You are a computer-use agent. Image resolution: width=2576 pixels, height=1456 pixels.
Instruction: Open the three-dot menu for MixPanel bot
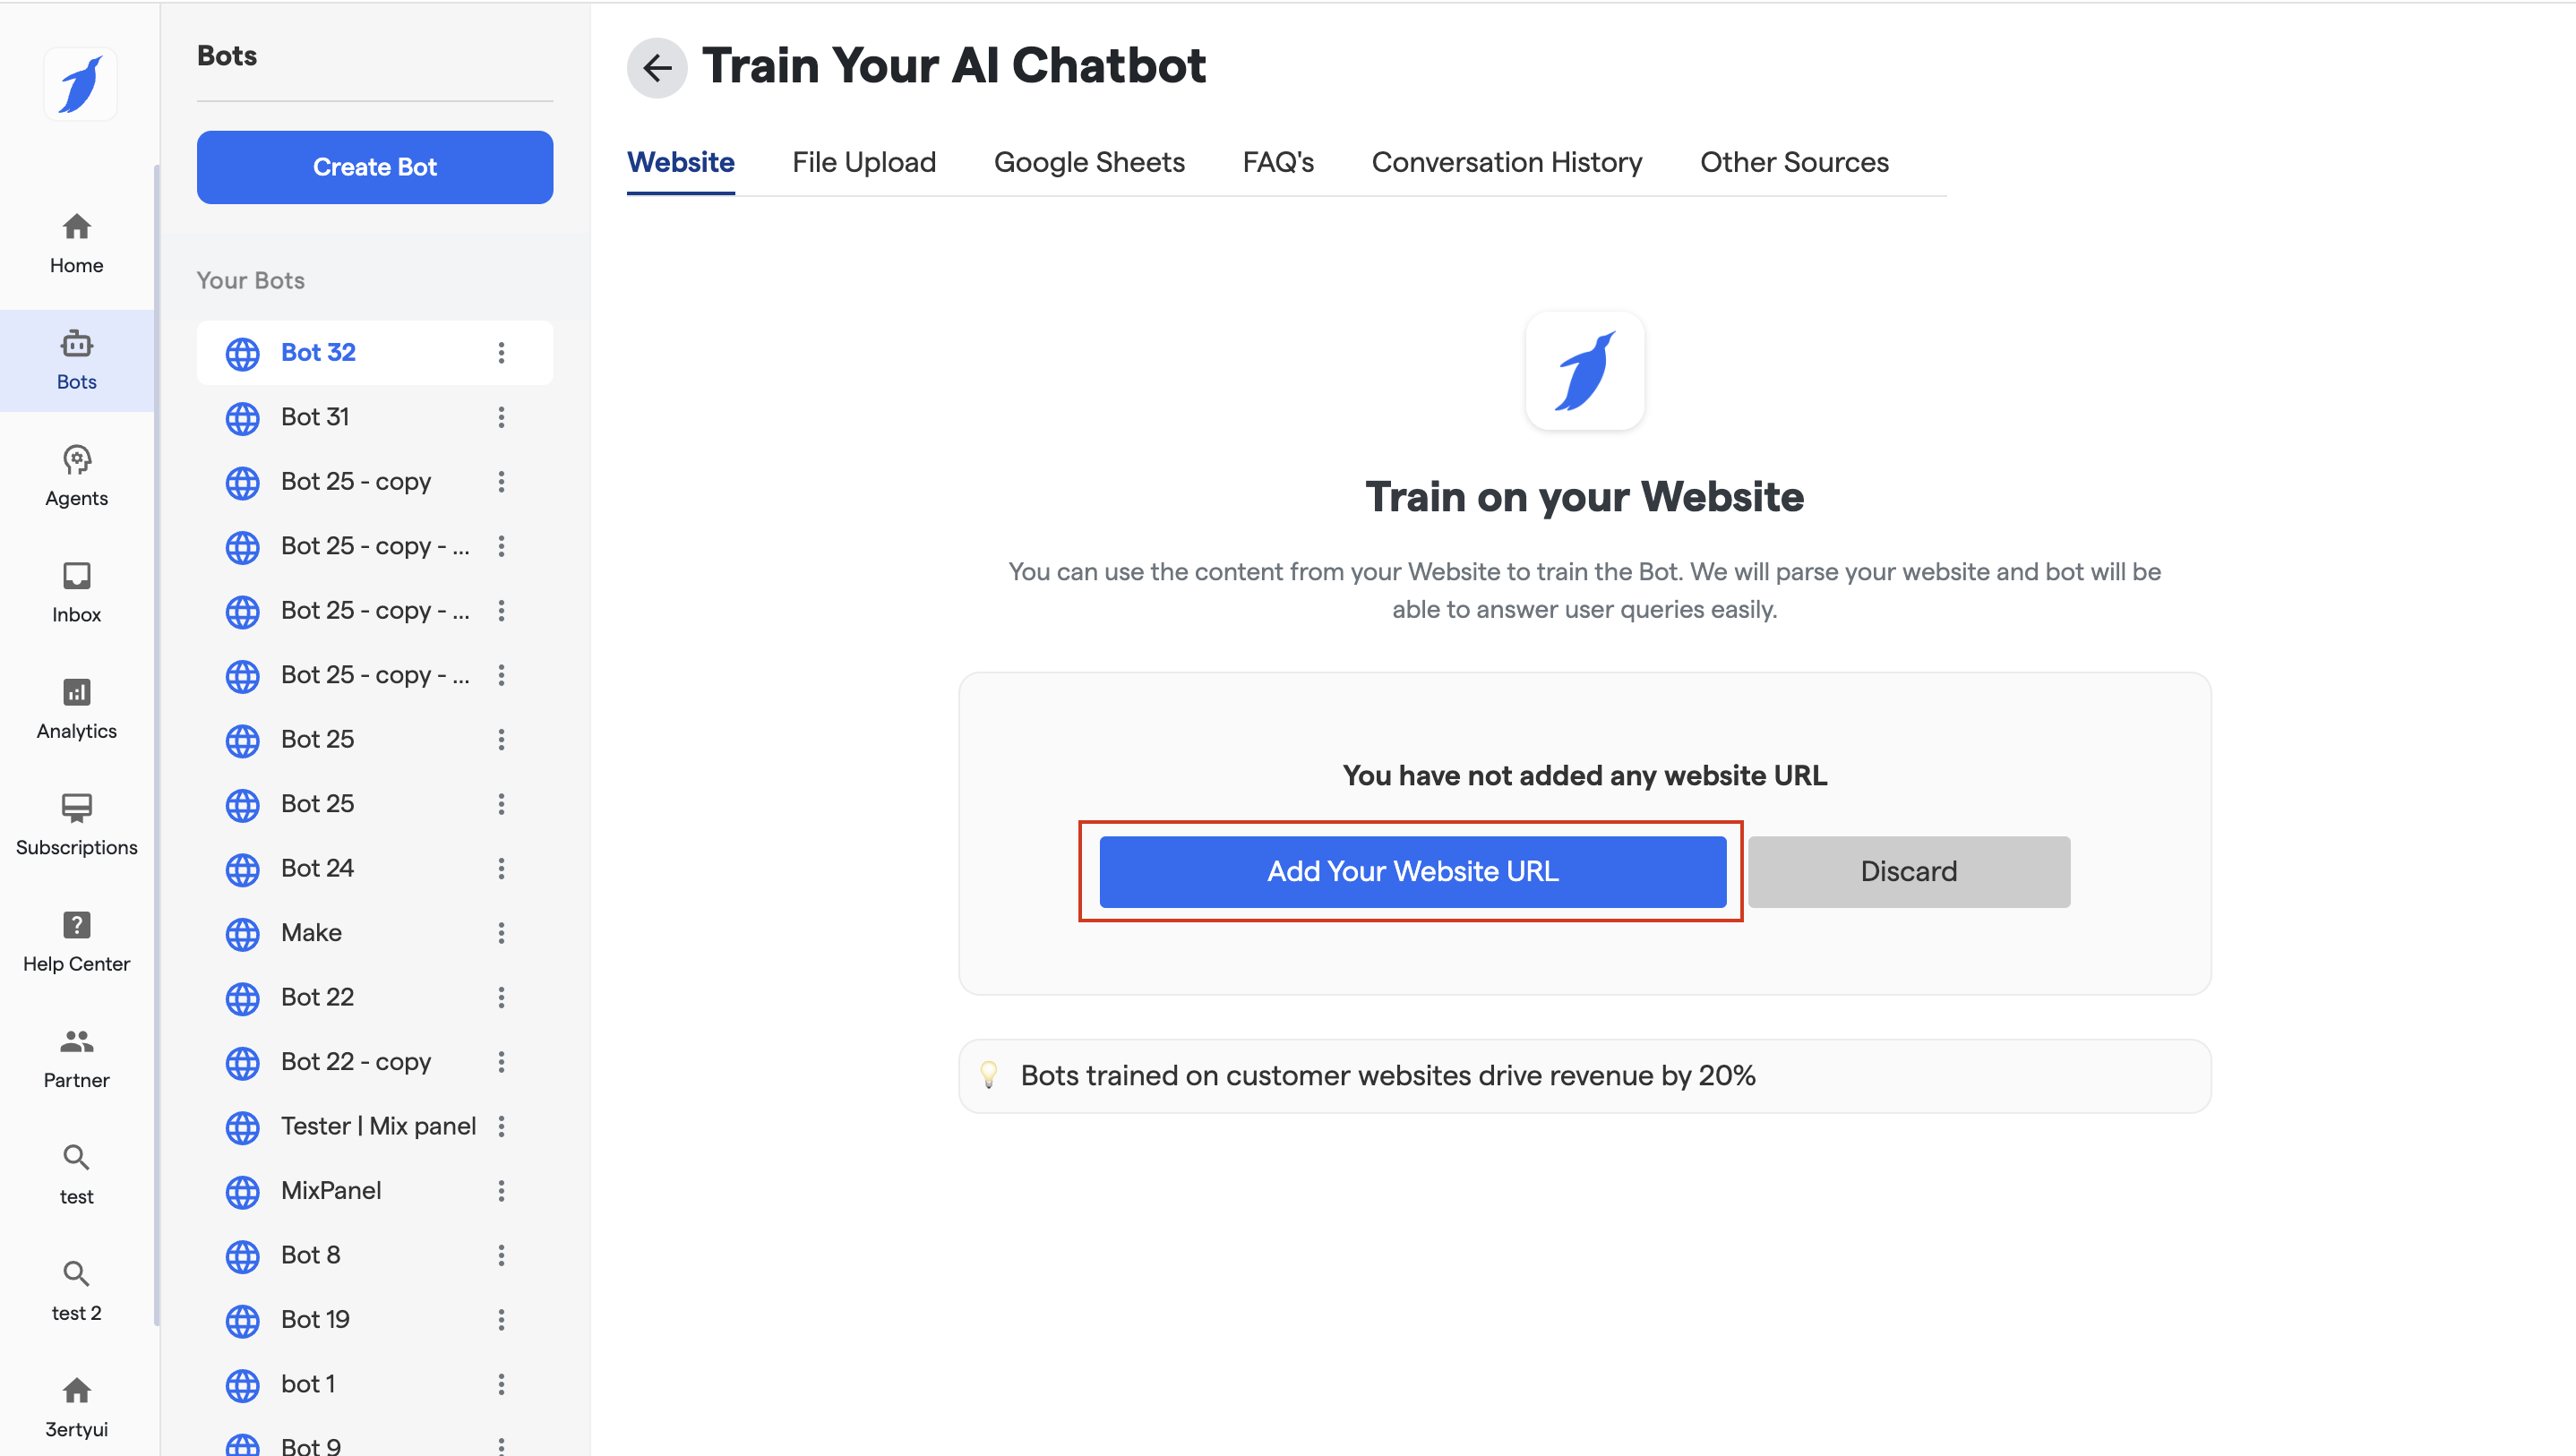point(501,1191)
